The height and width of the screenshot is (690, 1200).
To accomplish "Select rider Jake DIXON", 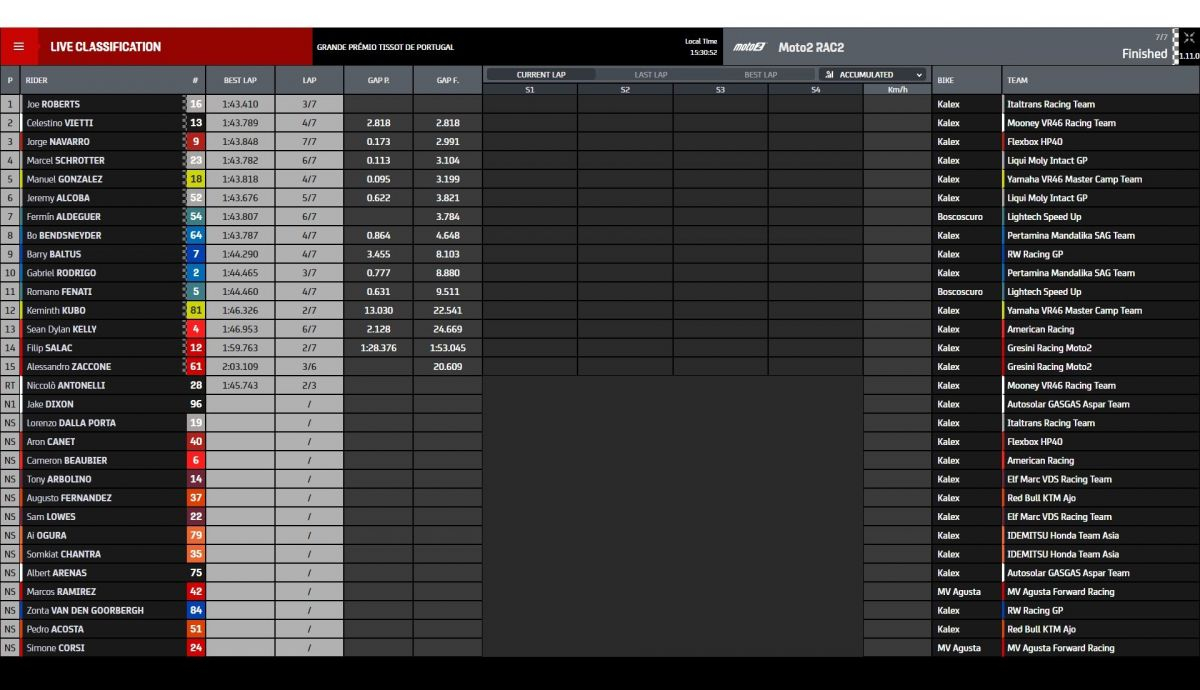I will [51, 404].
